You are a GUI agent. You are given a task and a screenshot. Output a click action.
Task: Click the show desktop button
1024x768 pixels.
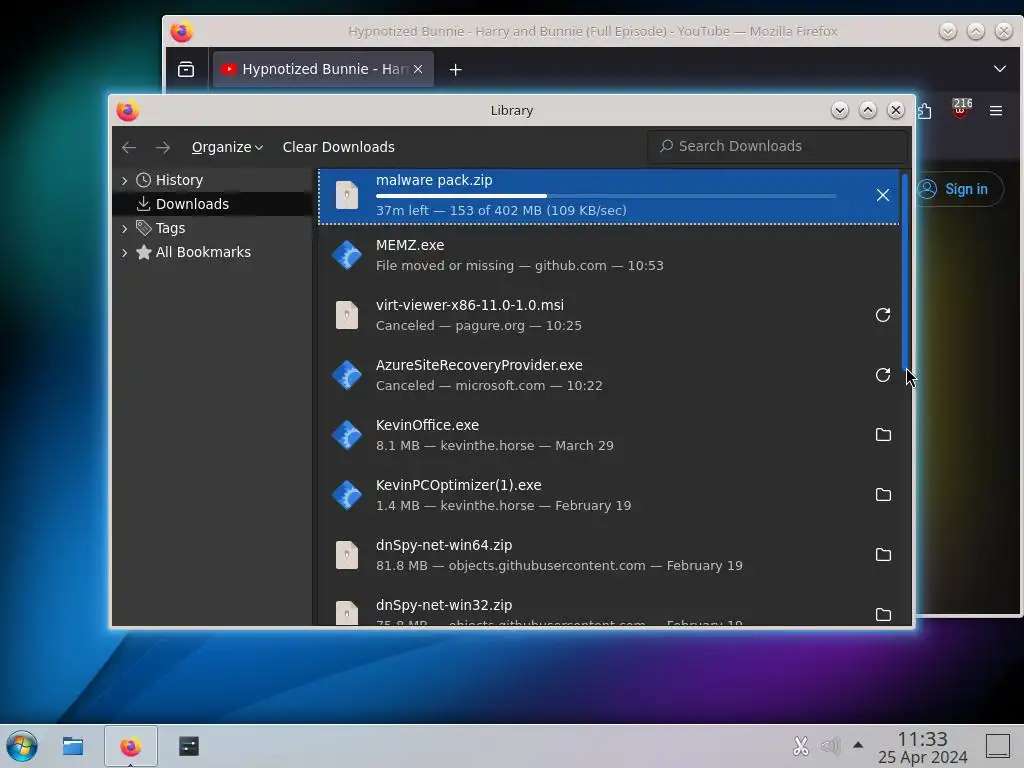click(998, 746)
